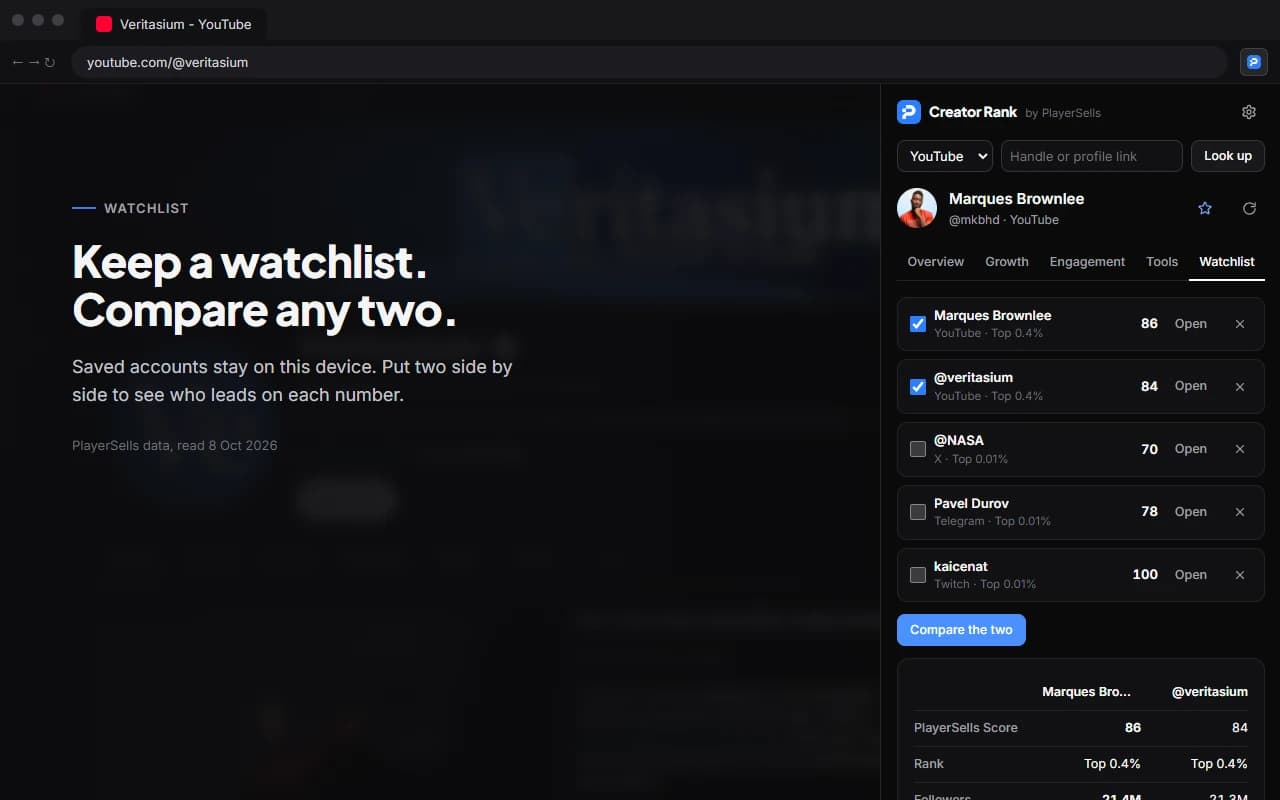The height and width of the screenshot is (800, 1280).
Task: Click the PlayerSells Score row label
Action: pos(965,728)
